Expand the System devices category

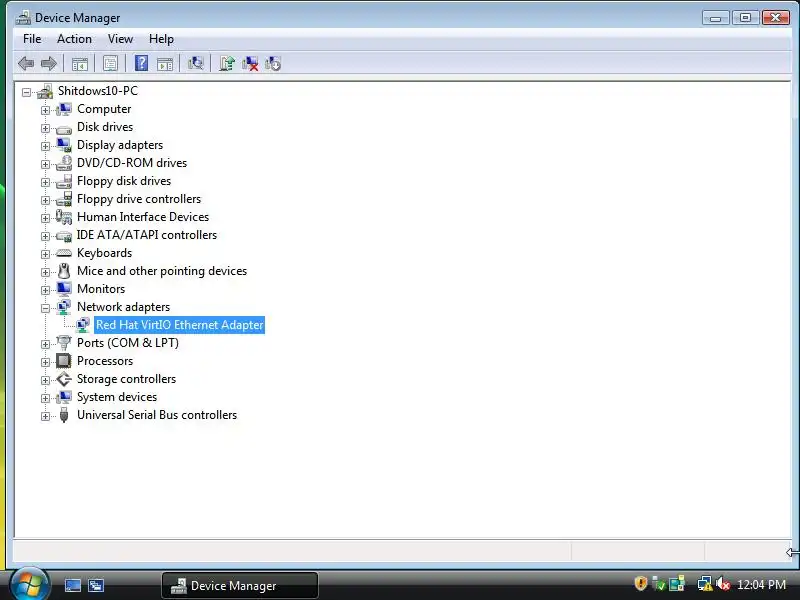pos(45,398)
